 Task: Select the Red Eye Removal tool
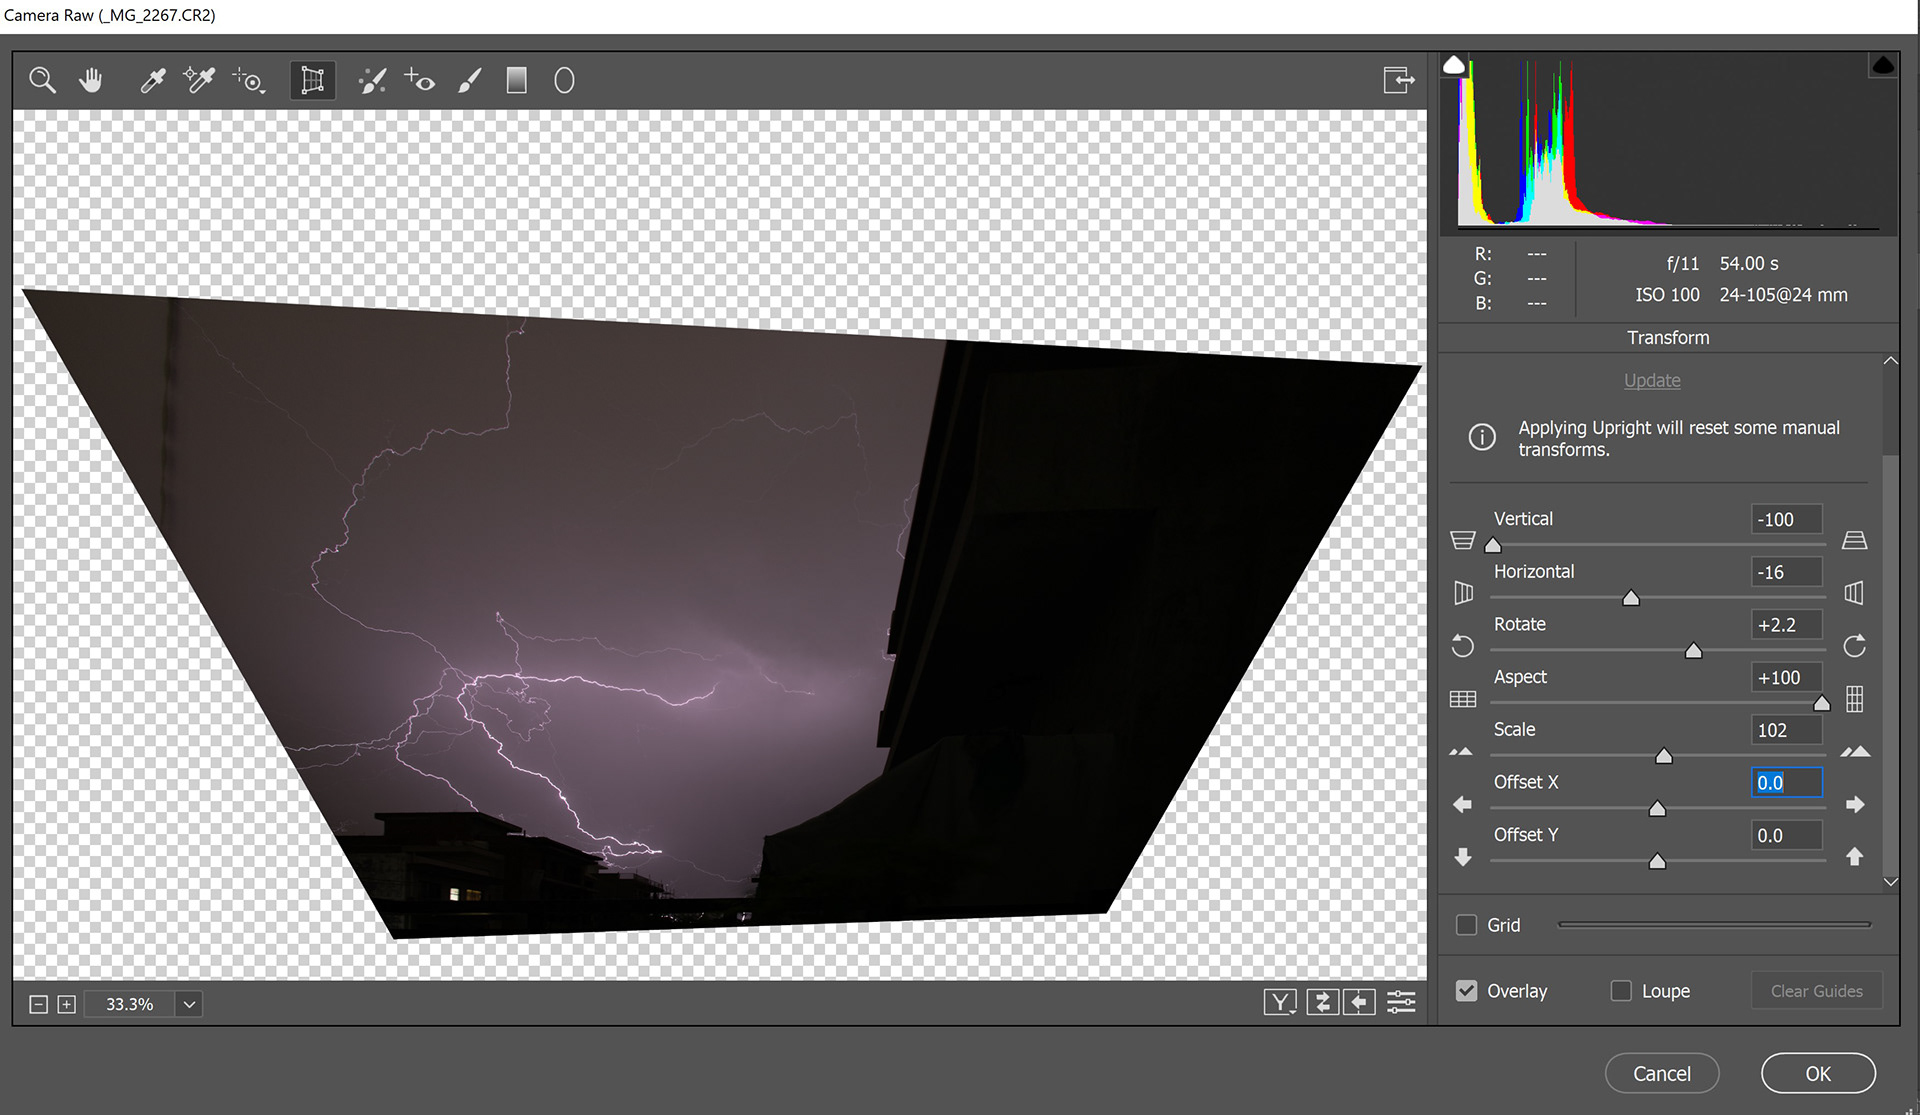pos(420,80)
